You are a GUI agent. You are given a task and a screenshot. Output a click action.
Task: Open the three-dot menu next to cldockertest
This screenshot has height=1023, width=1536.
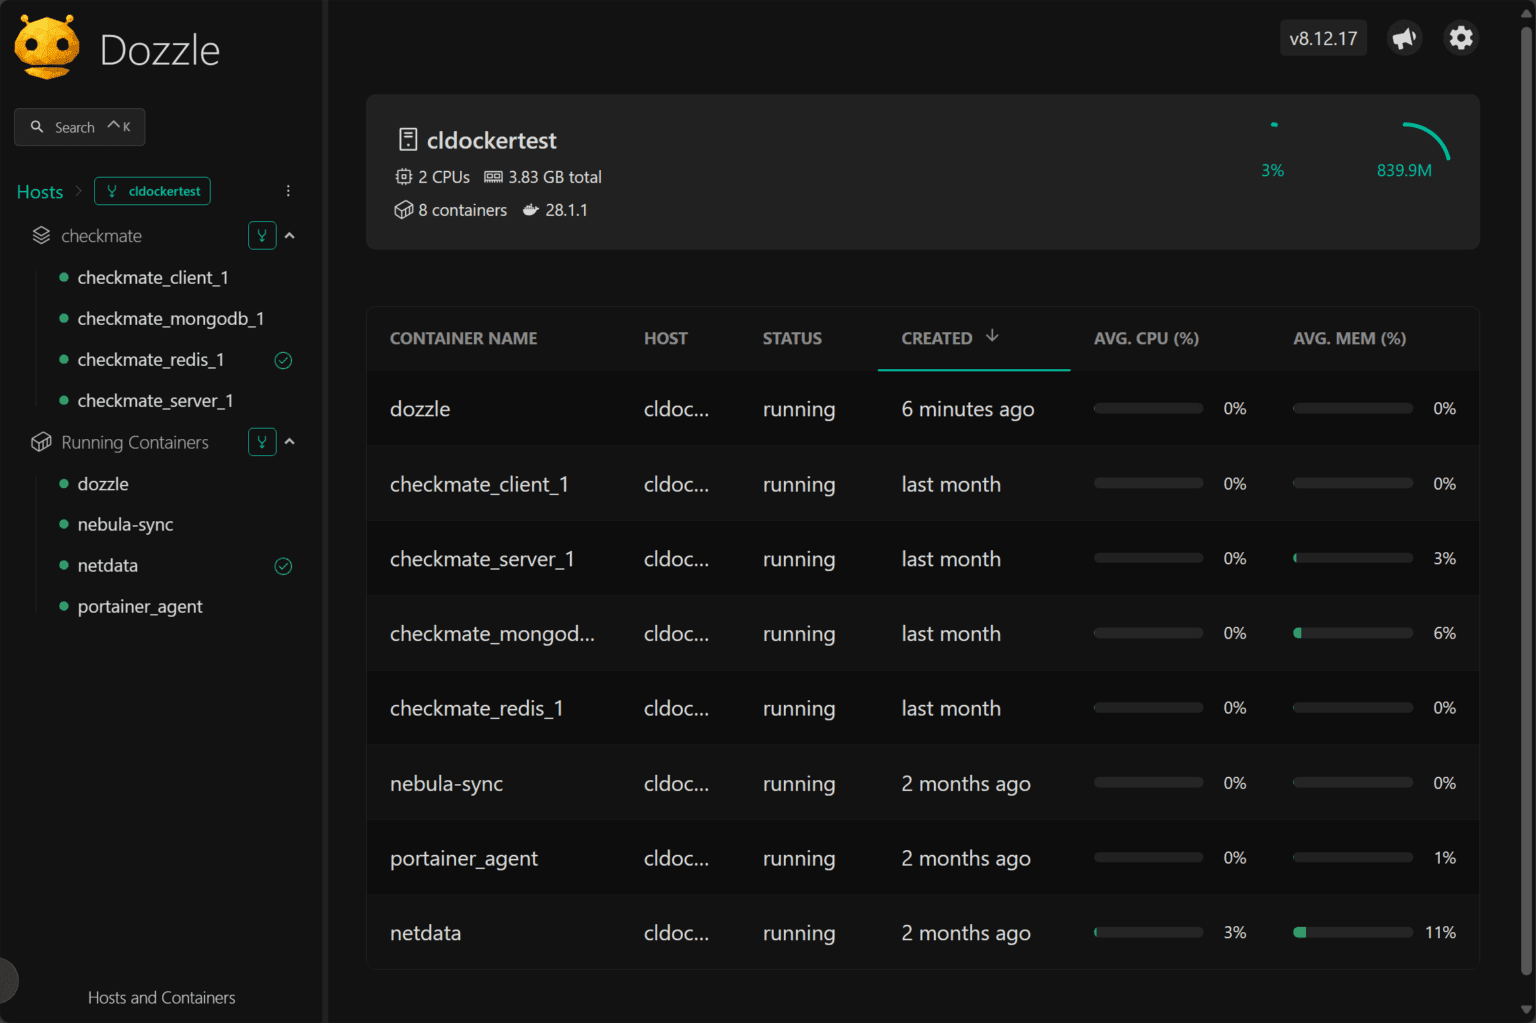click(x=288, y=190)
